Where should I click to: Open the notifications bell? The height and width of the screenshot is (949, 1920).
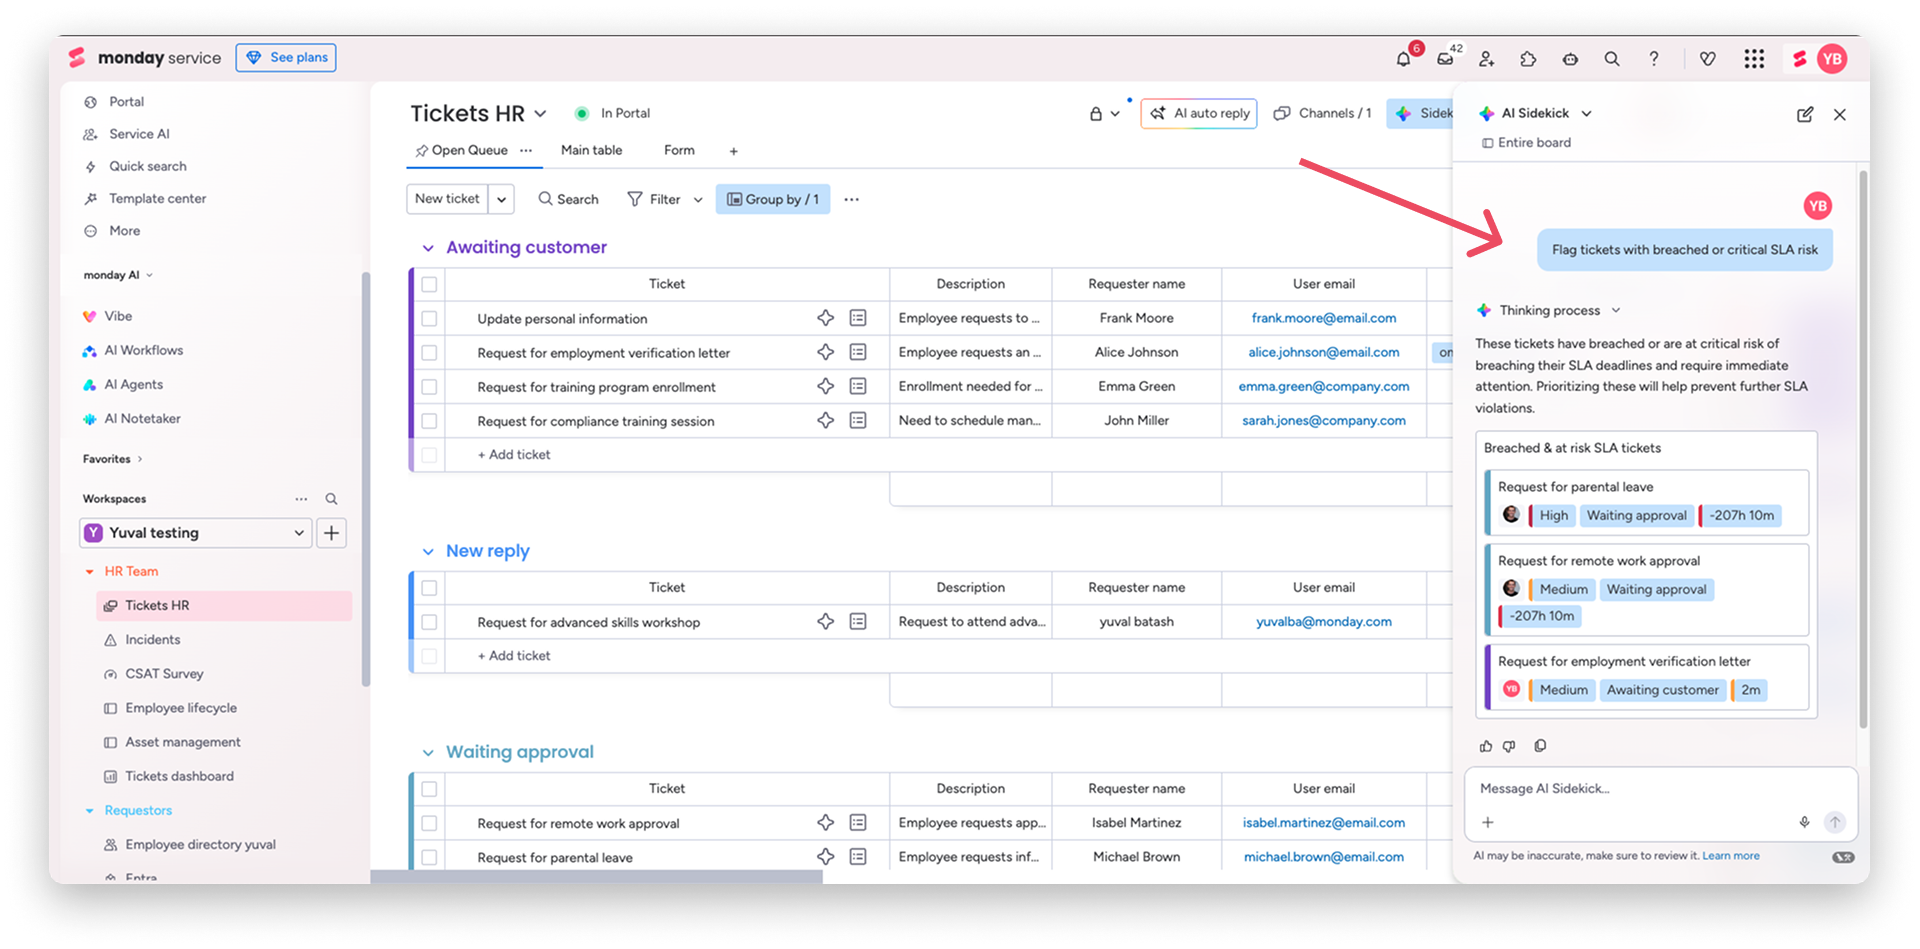1403,59
